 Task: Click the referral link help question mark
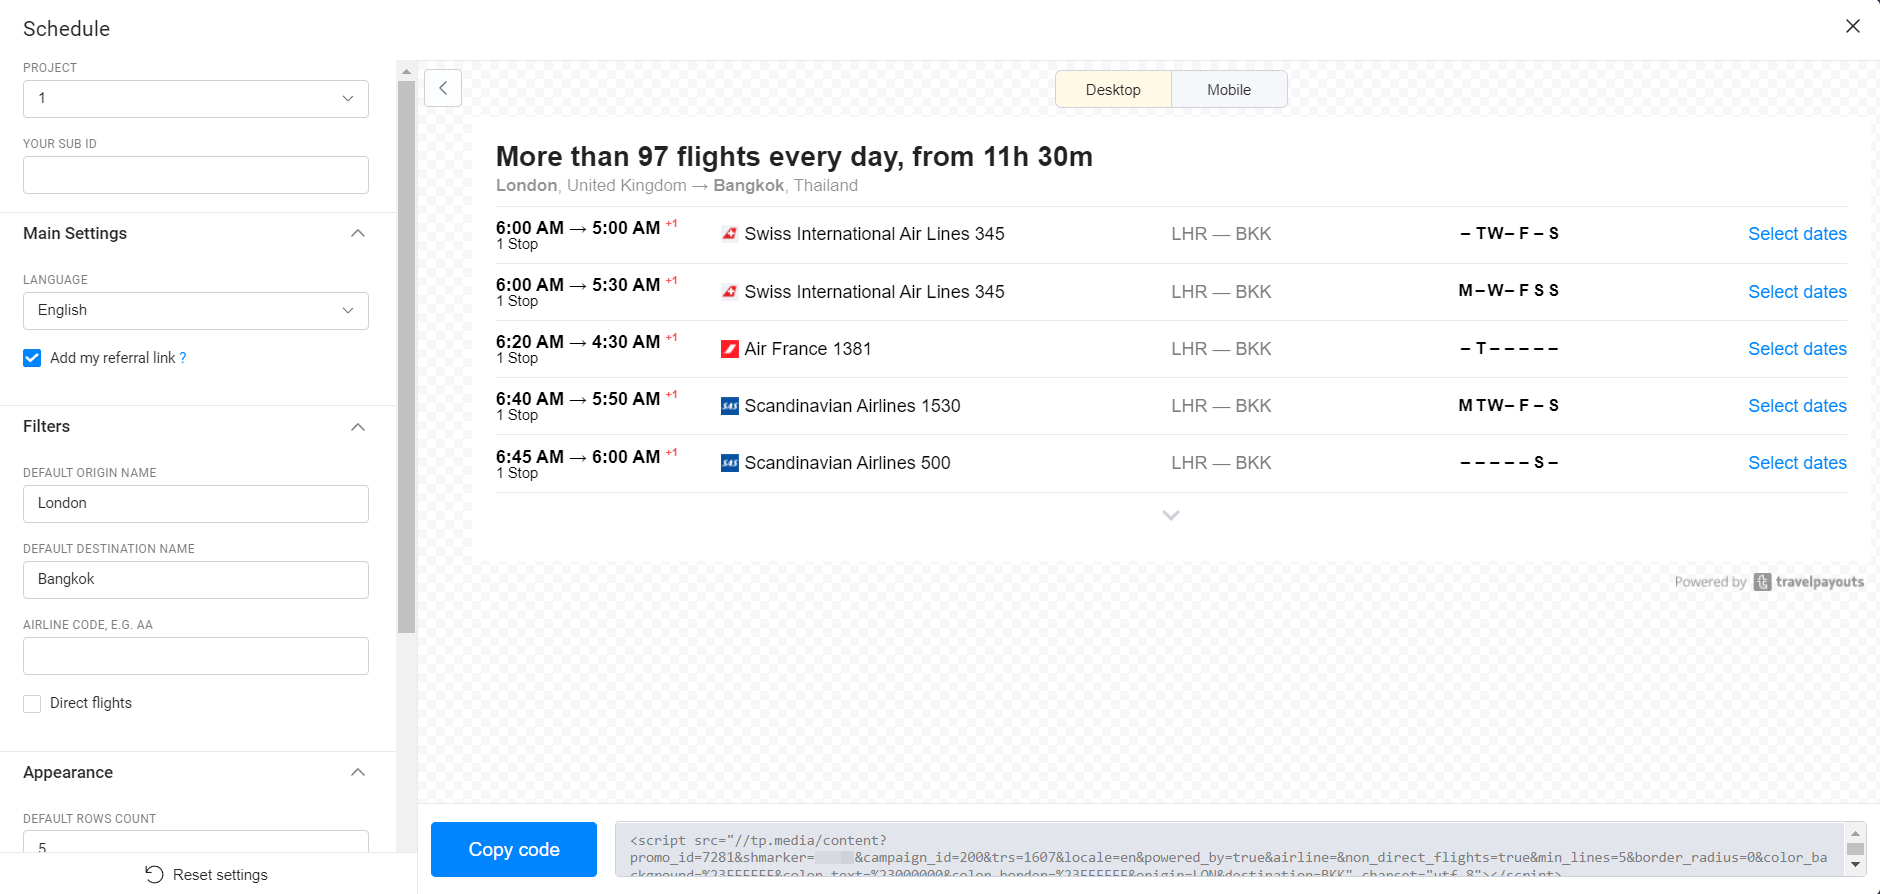click(x=183, y=358)
